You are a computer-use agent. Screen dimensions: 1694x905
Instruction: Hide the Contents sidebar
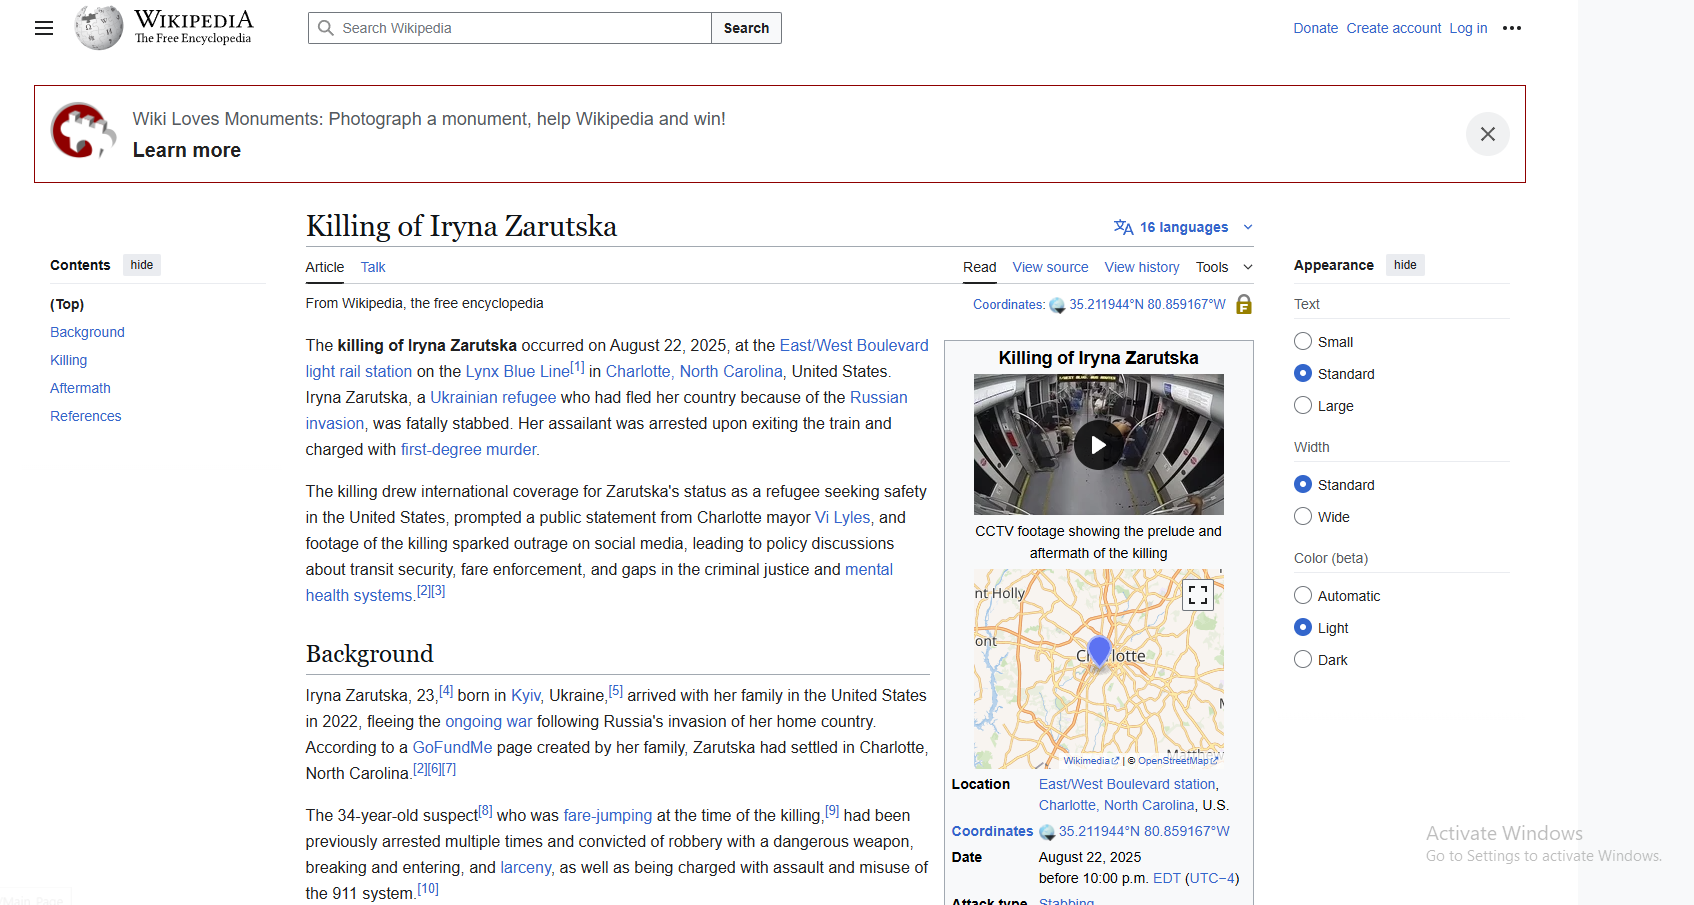point(142,265)
